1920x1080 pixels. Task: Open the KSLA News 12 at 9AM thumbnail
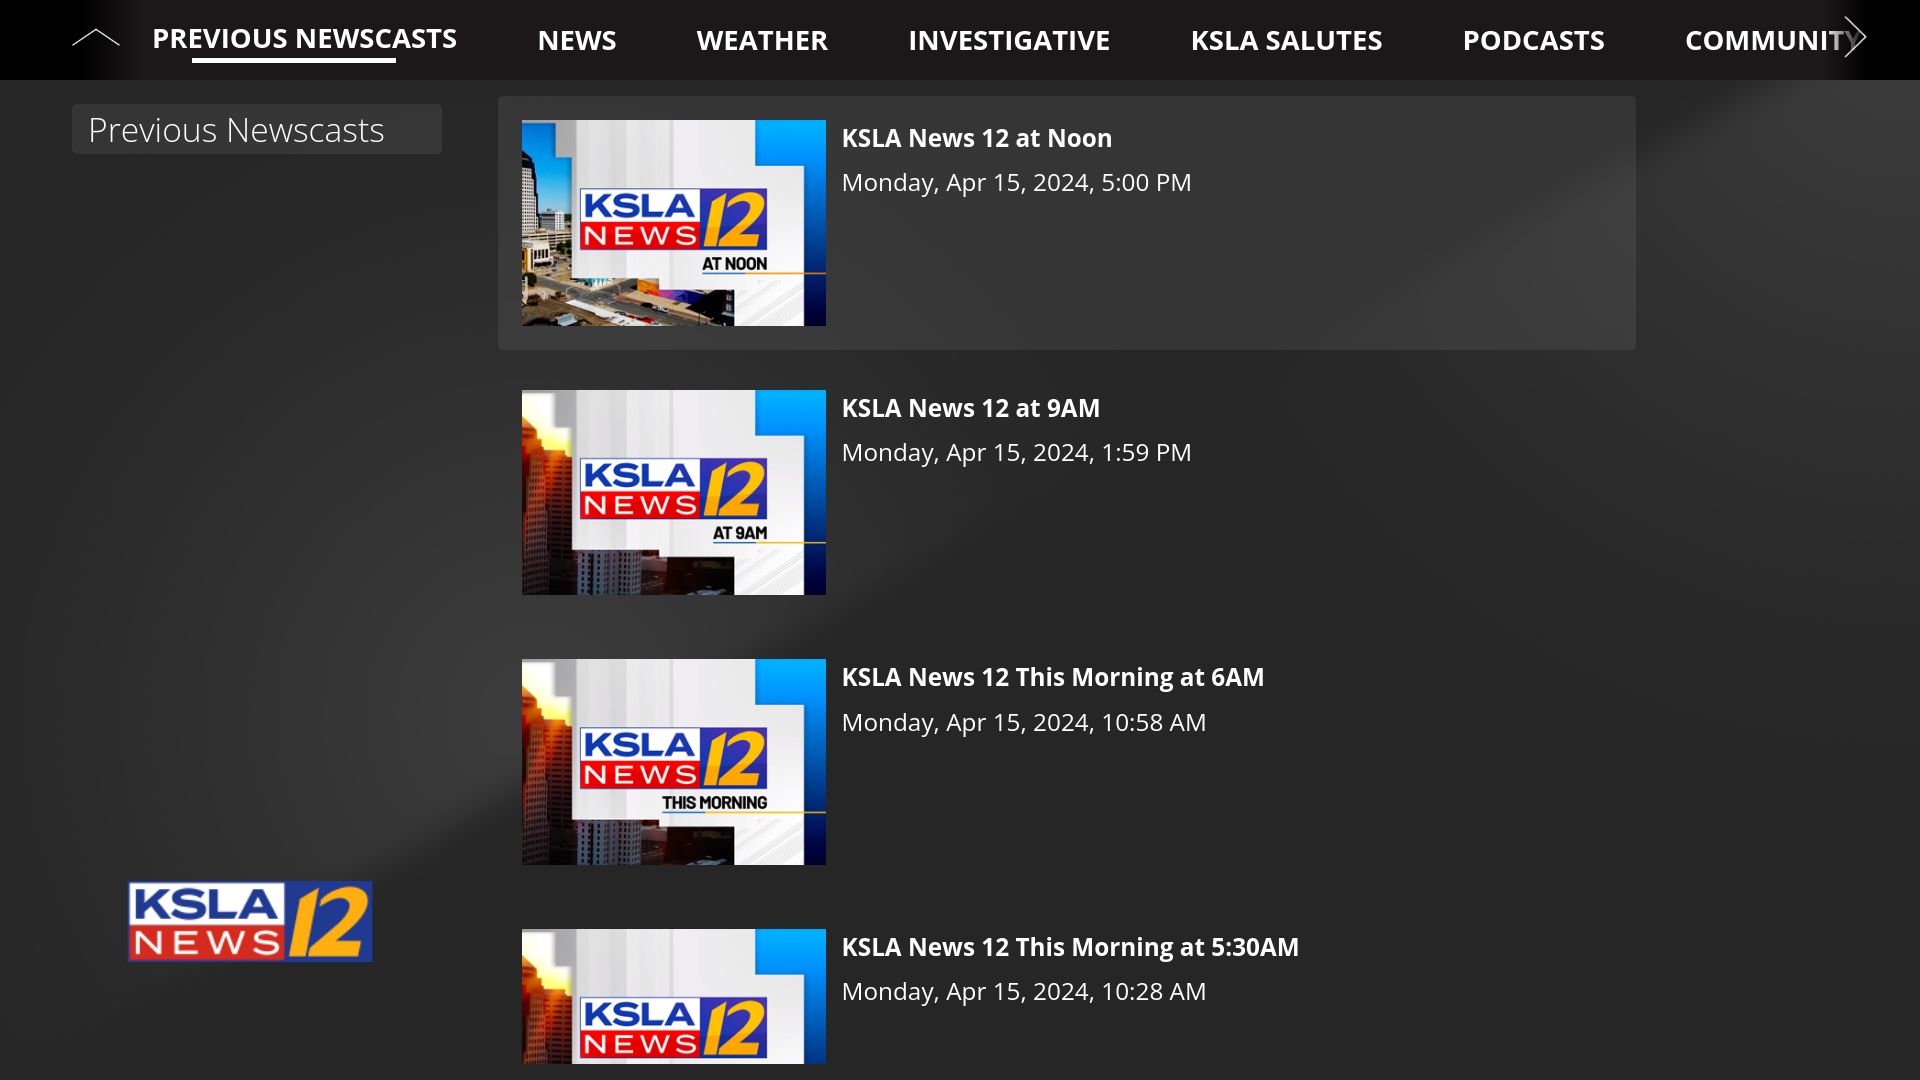tap(673, 492)
